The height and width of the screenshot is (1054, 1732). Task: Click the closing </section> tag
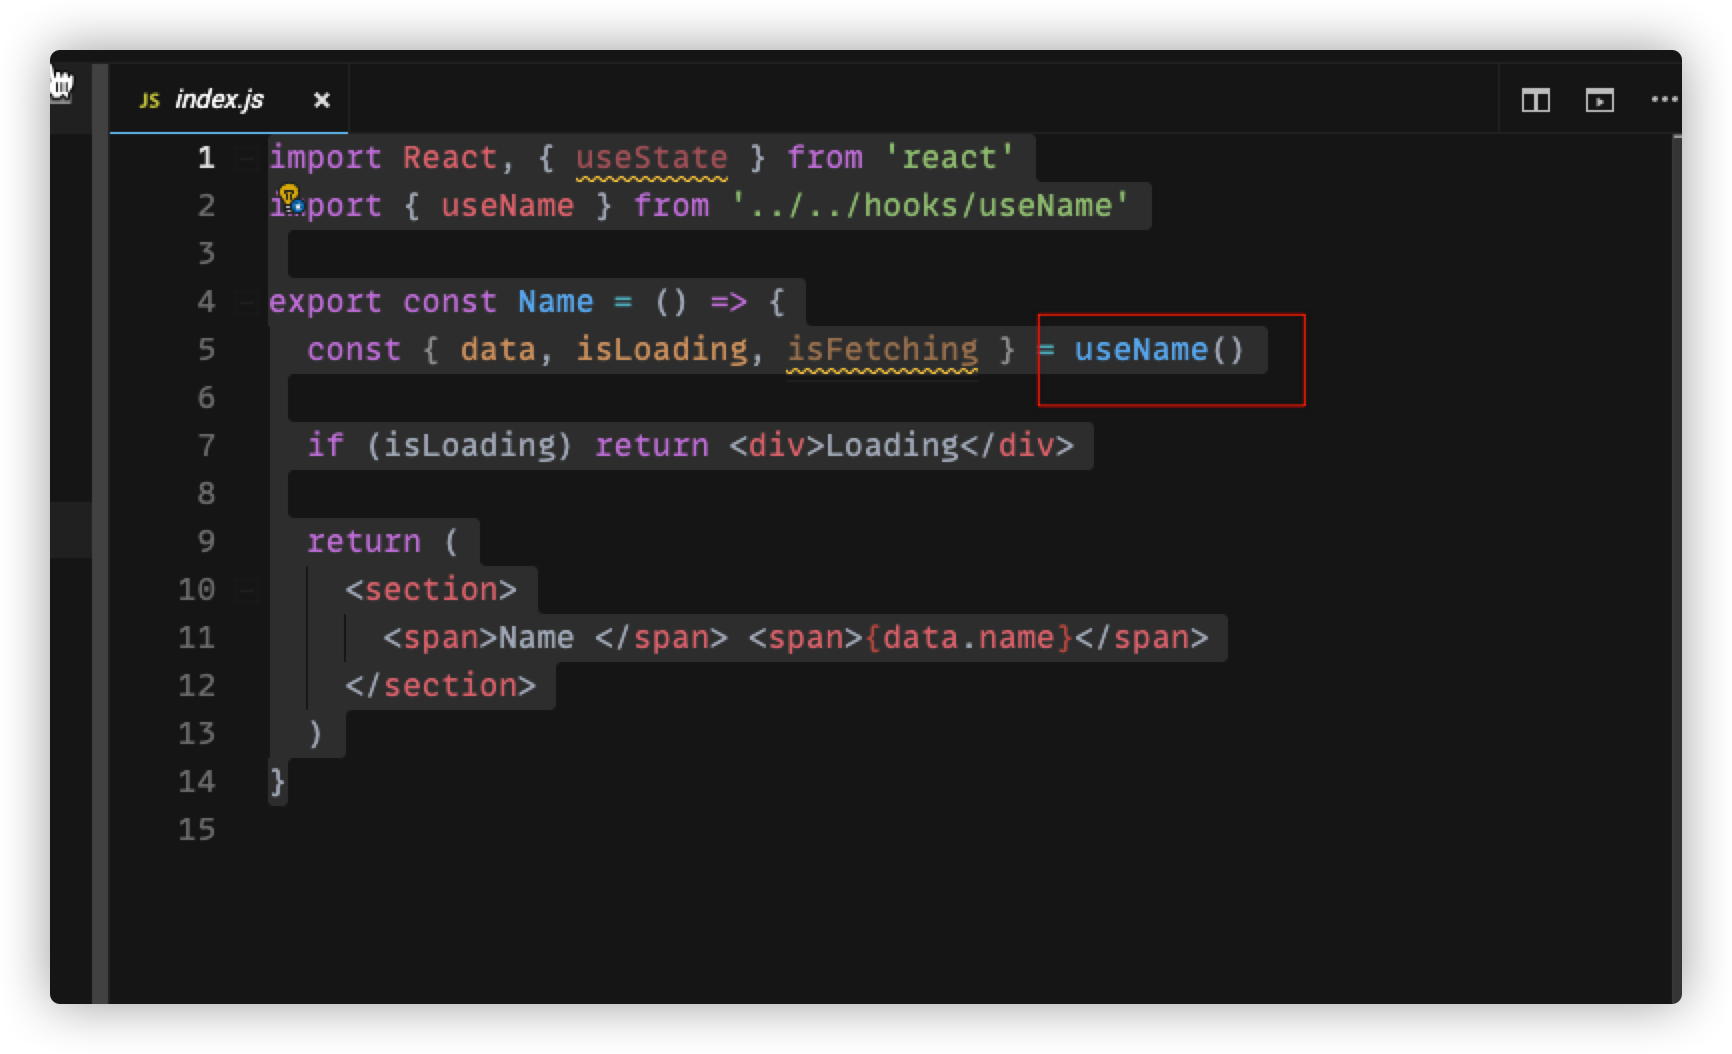pyautogui.click(x=440, y=686)
